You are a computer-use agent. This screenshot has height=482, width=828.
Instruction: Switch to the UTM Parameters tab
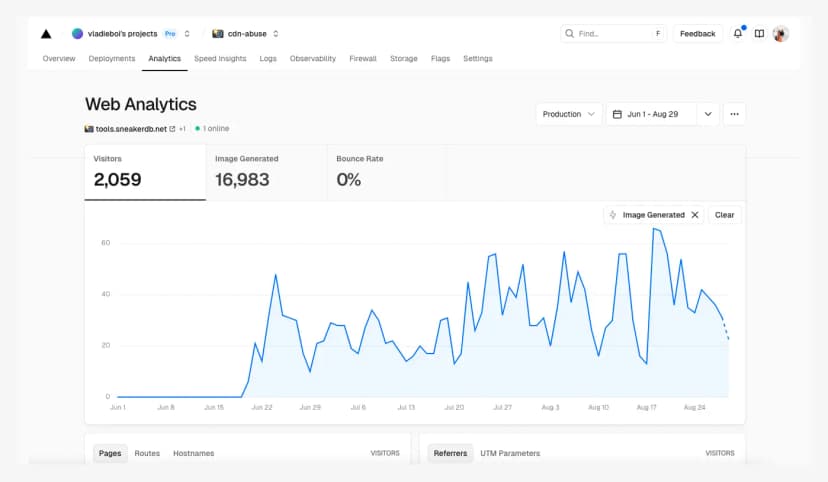(510, 453)
